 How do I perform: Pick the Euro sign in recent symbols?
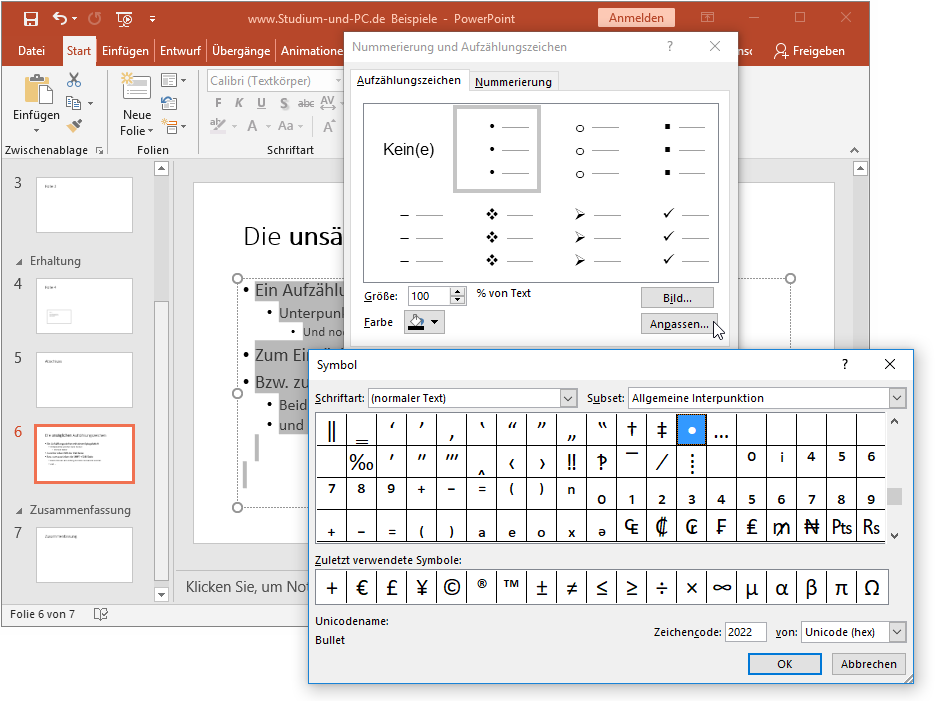(362, 588)
